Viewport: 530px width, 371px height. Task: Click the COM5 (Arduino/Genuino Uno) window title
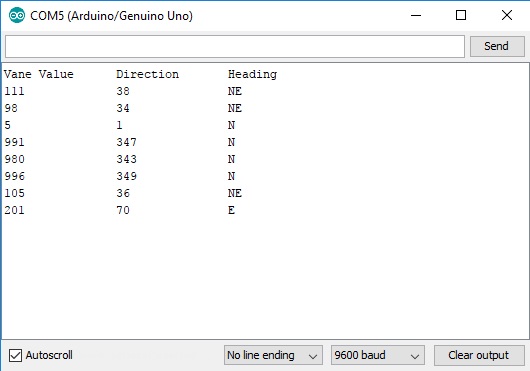(112, 16)
